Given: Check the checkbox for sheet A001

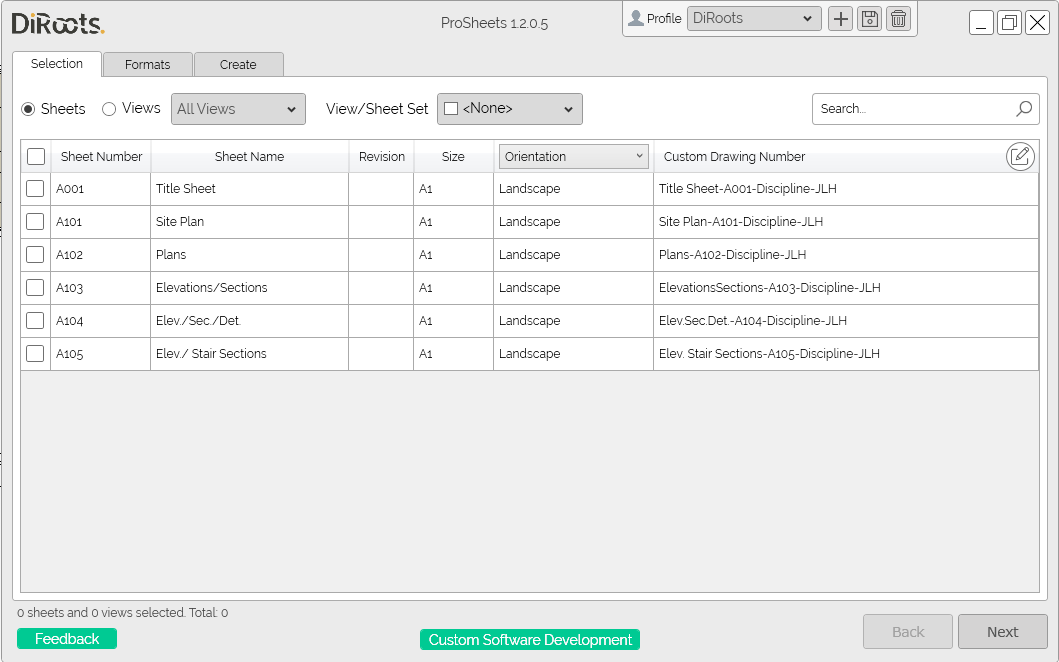Looking at the screenshot, I should 35,188.
